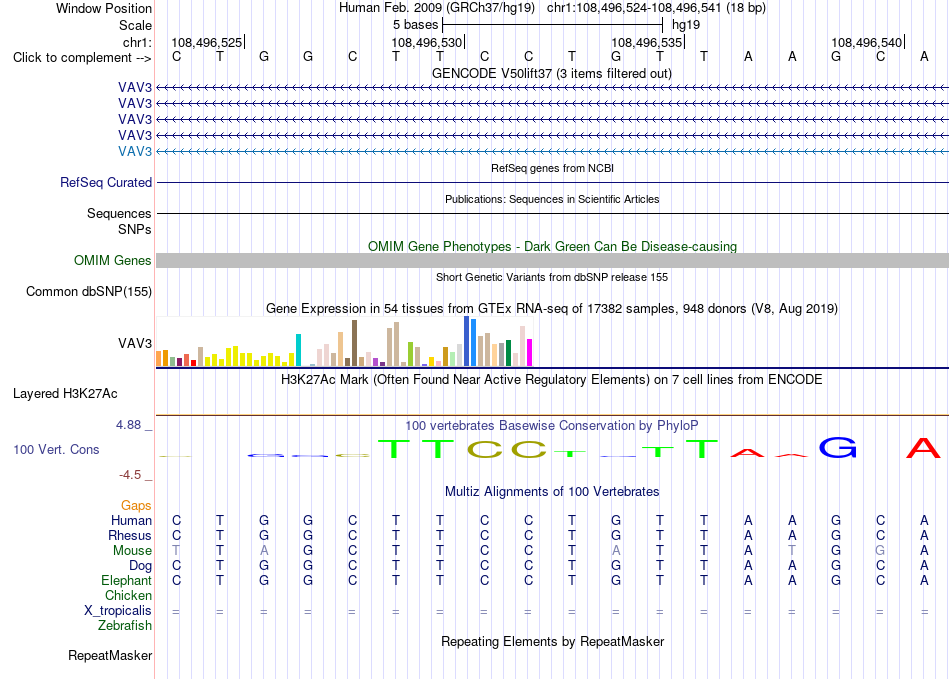The width and height of the screenshot is (950, 679).
Task: Click the 108,496,530 ruler coordinate
Action: pos(427,42)
